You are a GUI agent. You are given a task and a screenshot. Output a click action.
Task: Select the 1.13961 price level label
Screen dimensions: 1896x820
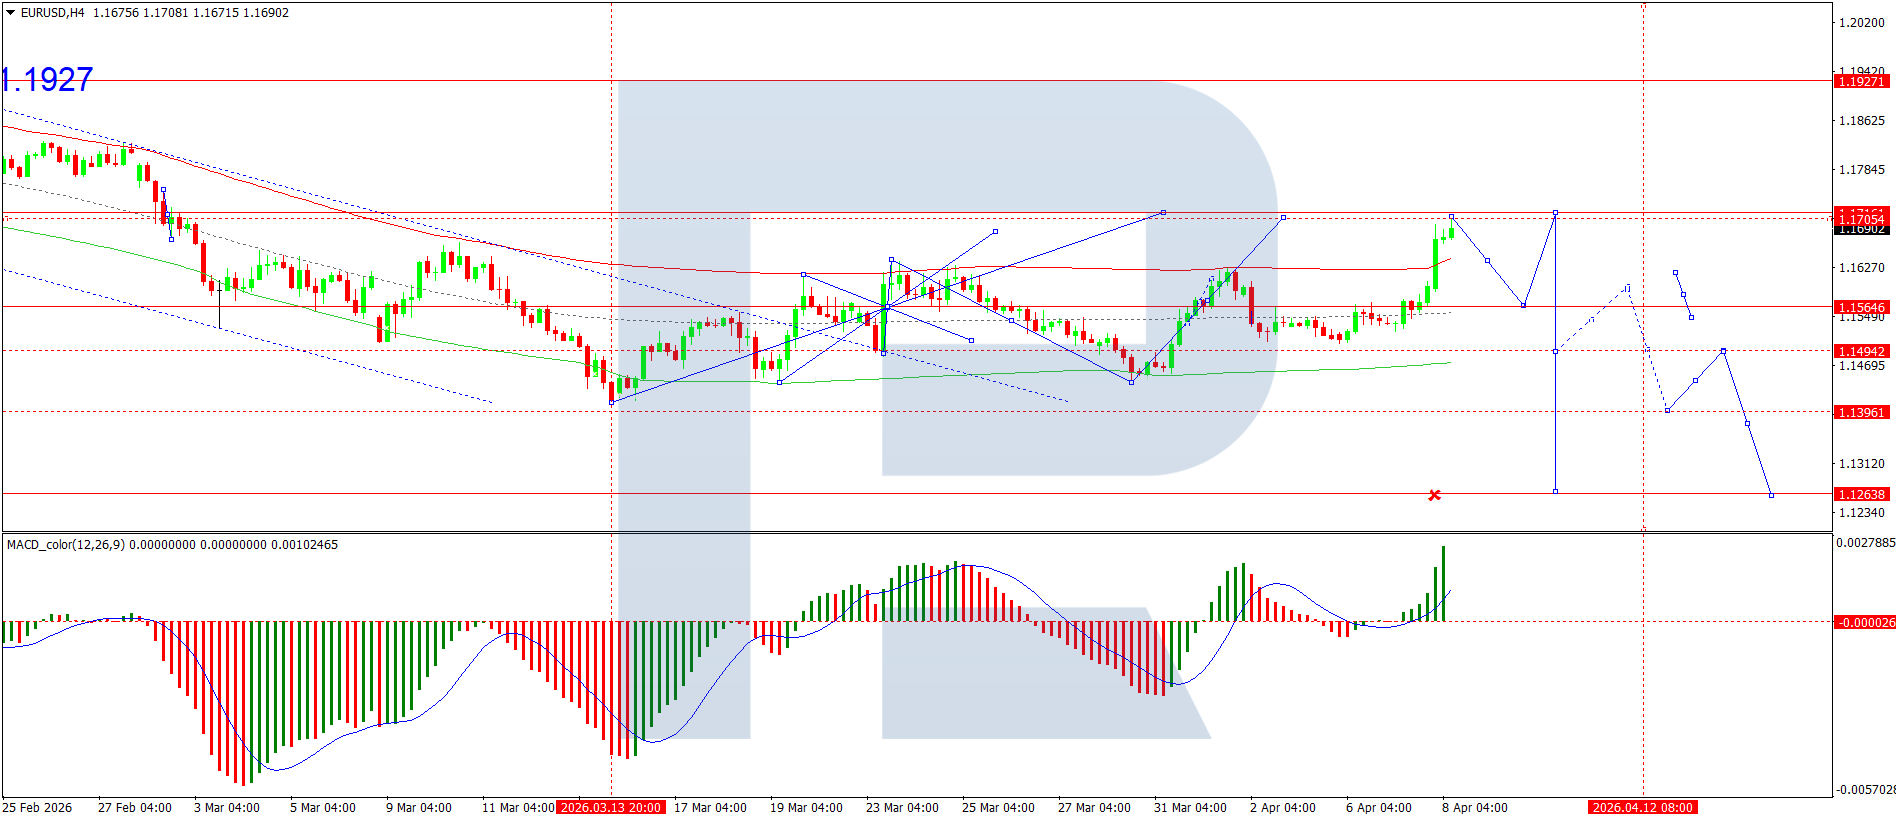click(x=1861, y=412)
